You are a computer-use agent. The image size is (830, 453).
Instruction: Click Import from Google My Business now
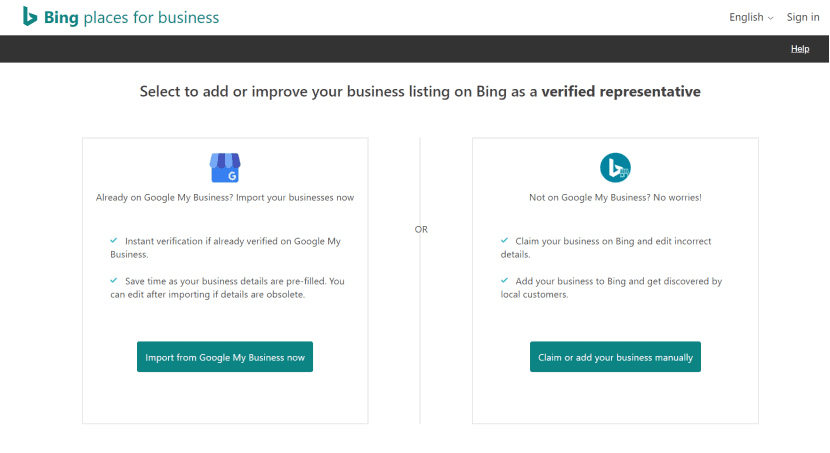[225, 357]
